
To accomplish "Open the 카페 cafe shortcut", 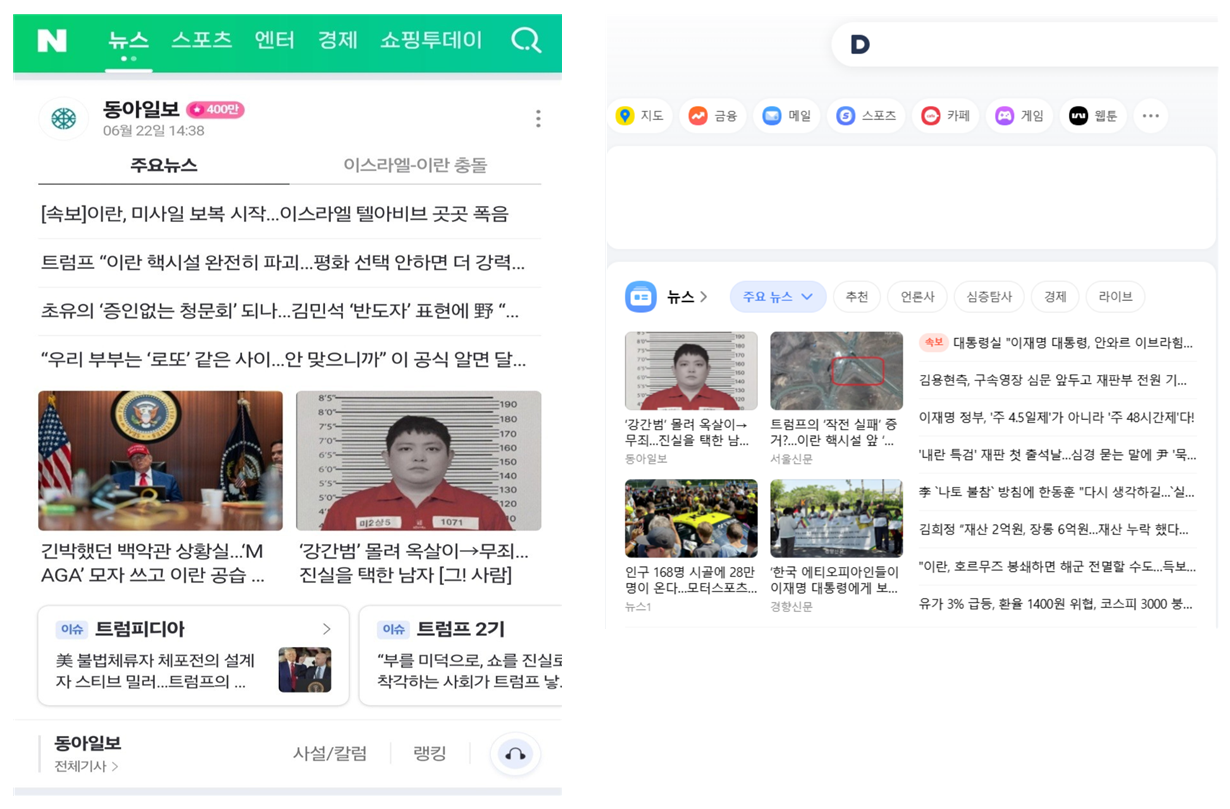I will [945, 116].
